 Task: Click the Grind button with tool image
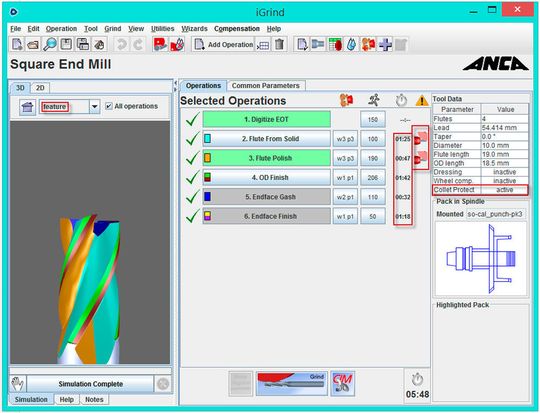click(x=292, y=383)
